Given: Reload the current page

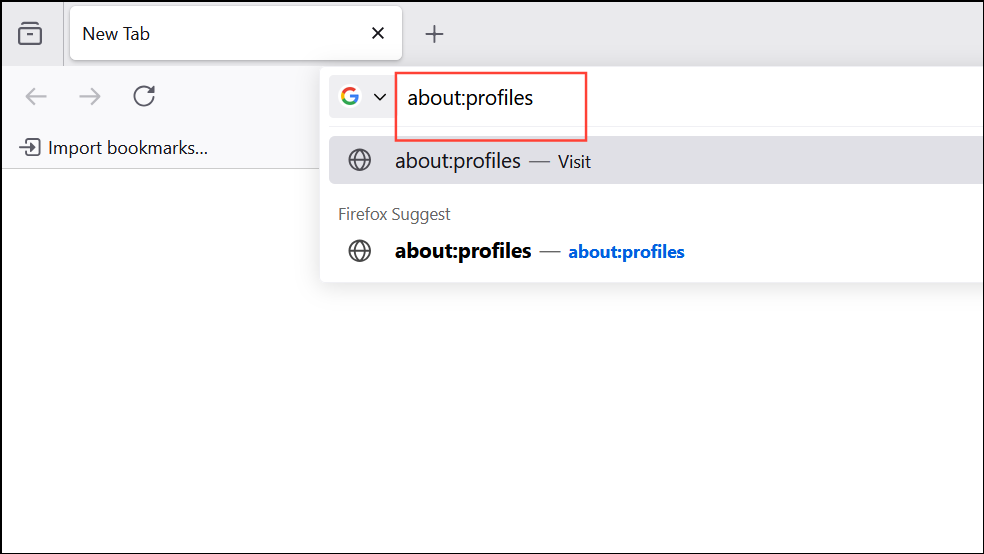Looking at the screenshot, I should (144, 96).
